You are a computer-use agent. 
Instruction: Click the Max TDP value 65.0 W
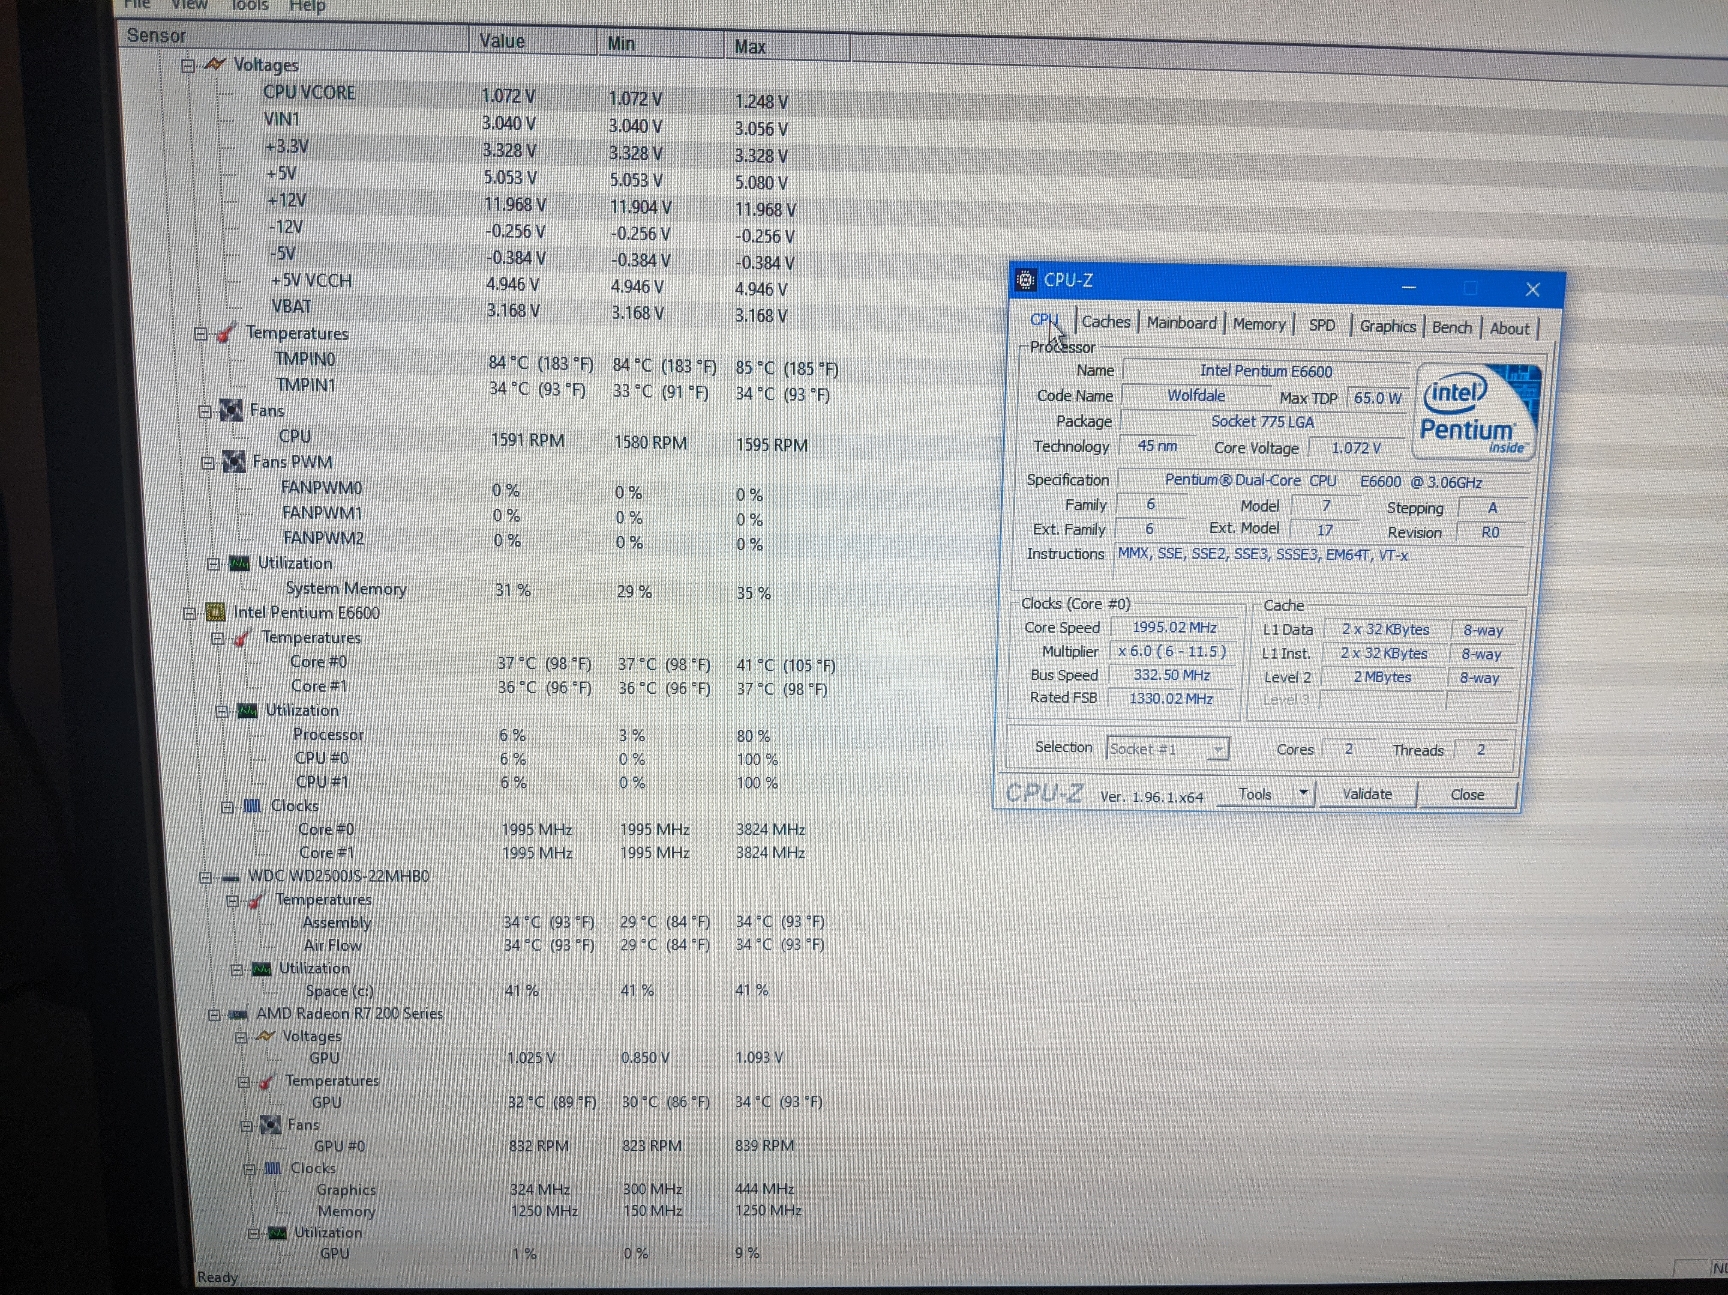click(x=1377, y=397)
